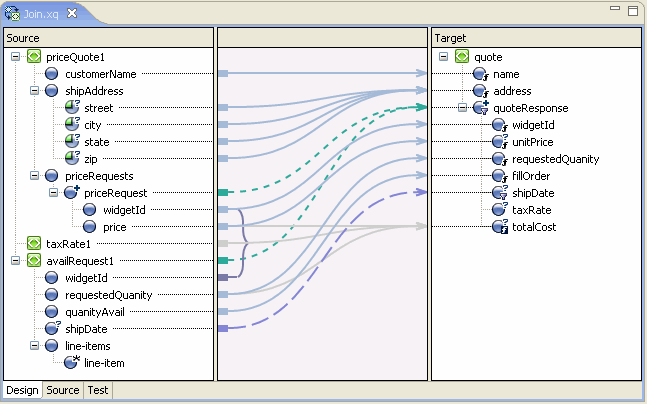The image size is (647, 404).
Task: Select the priceRequest green link handle
Action: pos(223,192)
